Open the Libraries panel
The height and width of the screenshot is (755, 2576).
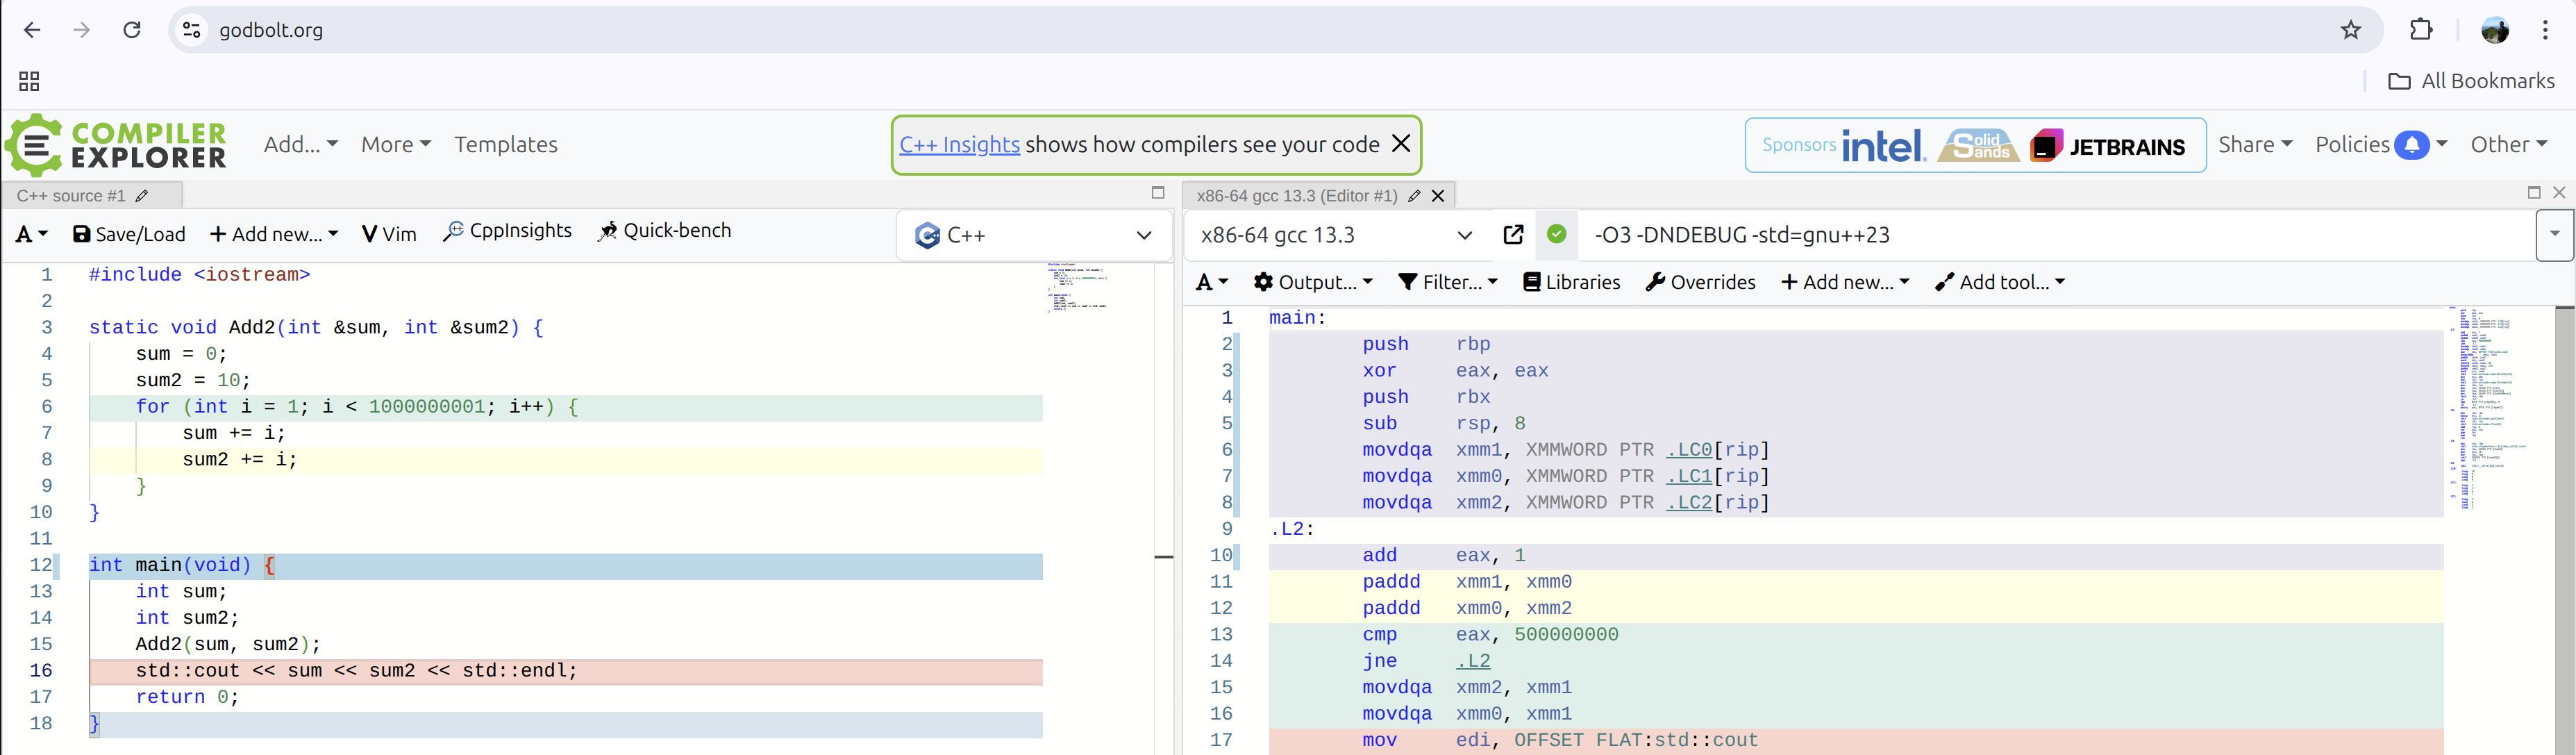coord(1571,282)
